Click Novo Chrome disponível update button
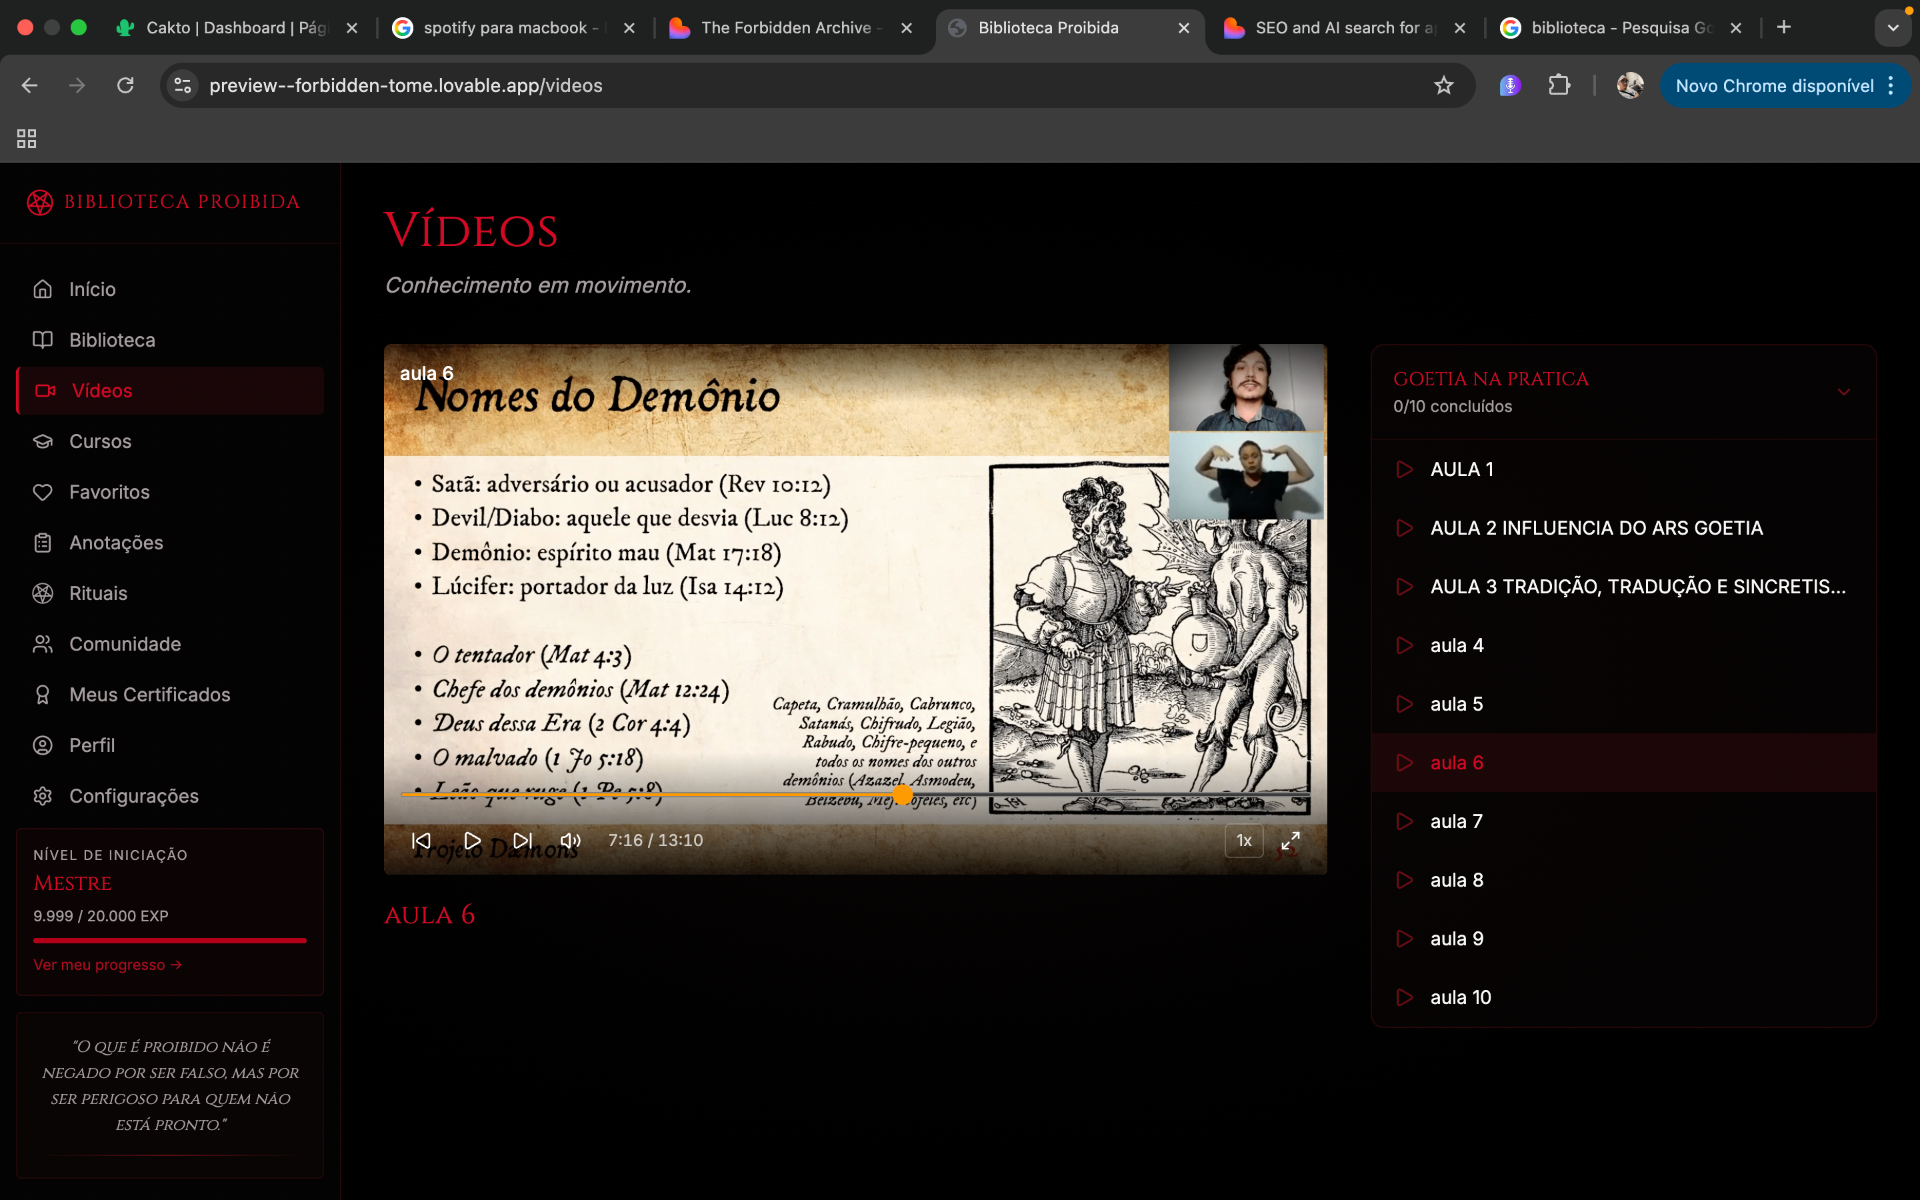 click(x=1773, y=86)
